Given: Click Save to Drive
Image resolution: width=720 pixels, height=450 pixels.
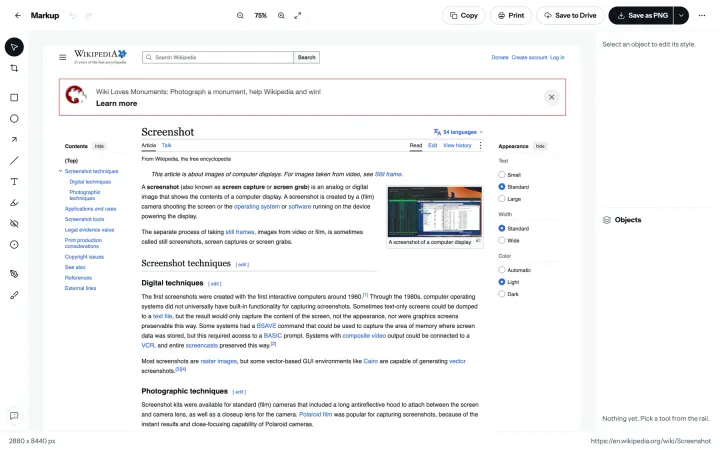Looking at the screenshot, I should [x=570, y=15].
